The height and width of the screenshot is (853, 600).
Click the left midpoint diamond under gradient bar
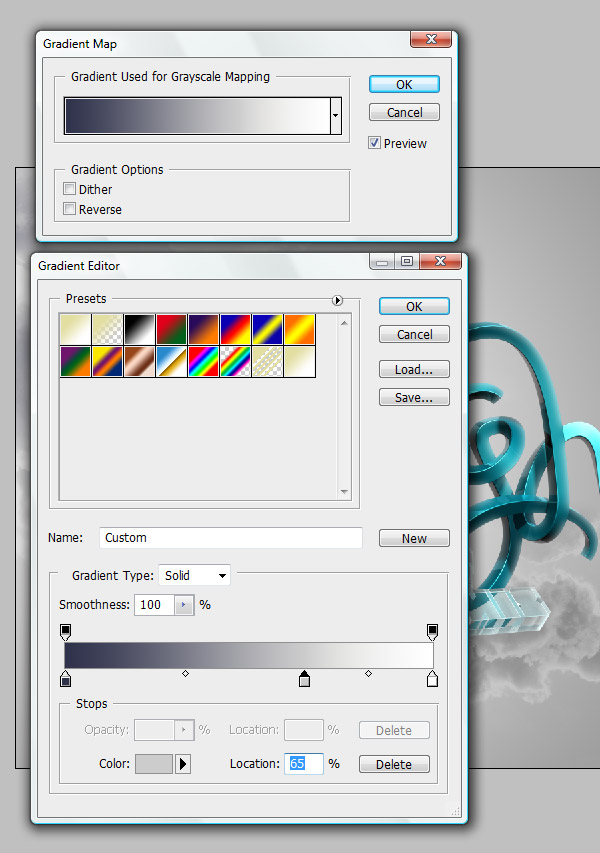pos(185,673)
